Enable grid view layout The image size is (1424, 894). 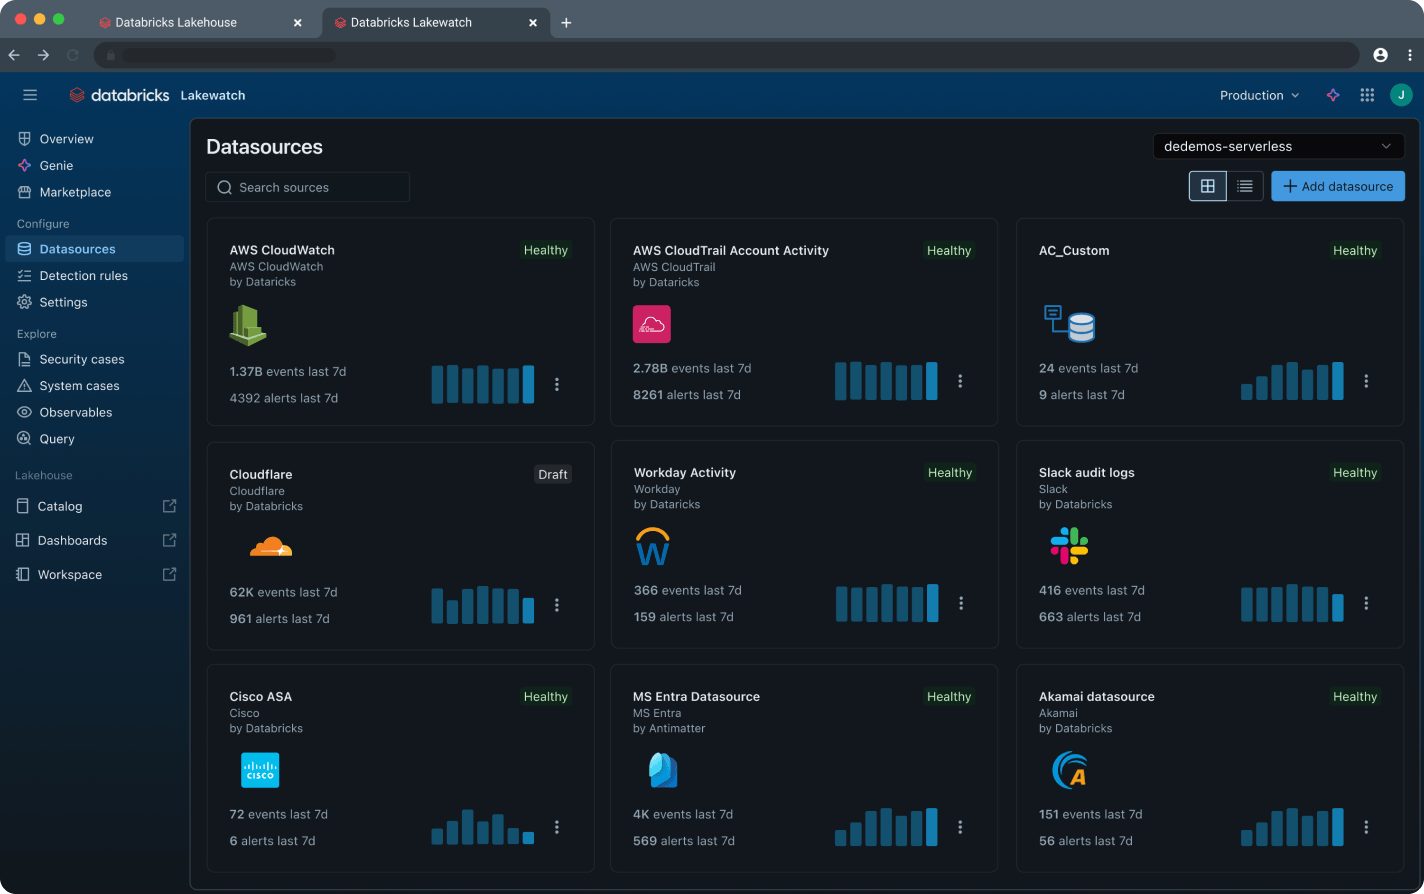click(x=1208, y=185)
